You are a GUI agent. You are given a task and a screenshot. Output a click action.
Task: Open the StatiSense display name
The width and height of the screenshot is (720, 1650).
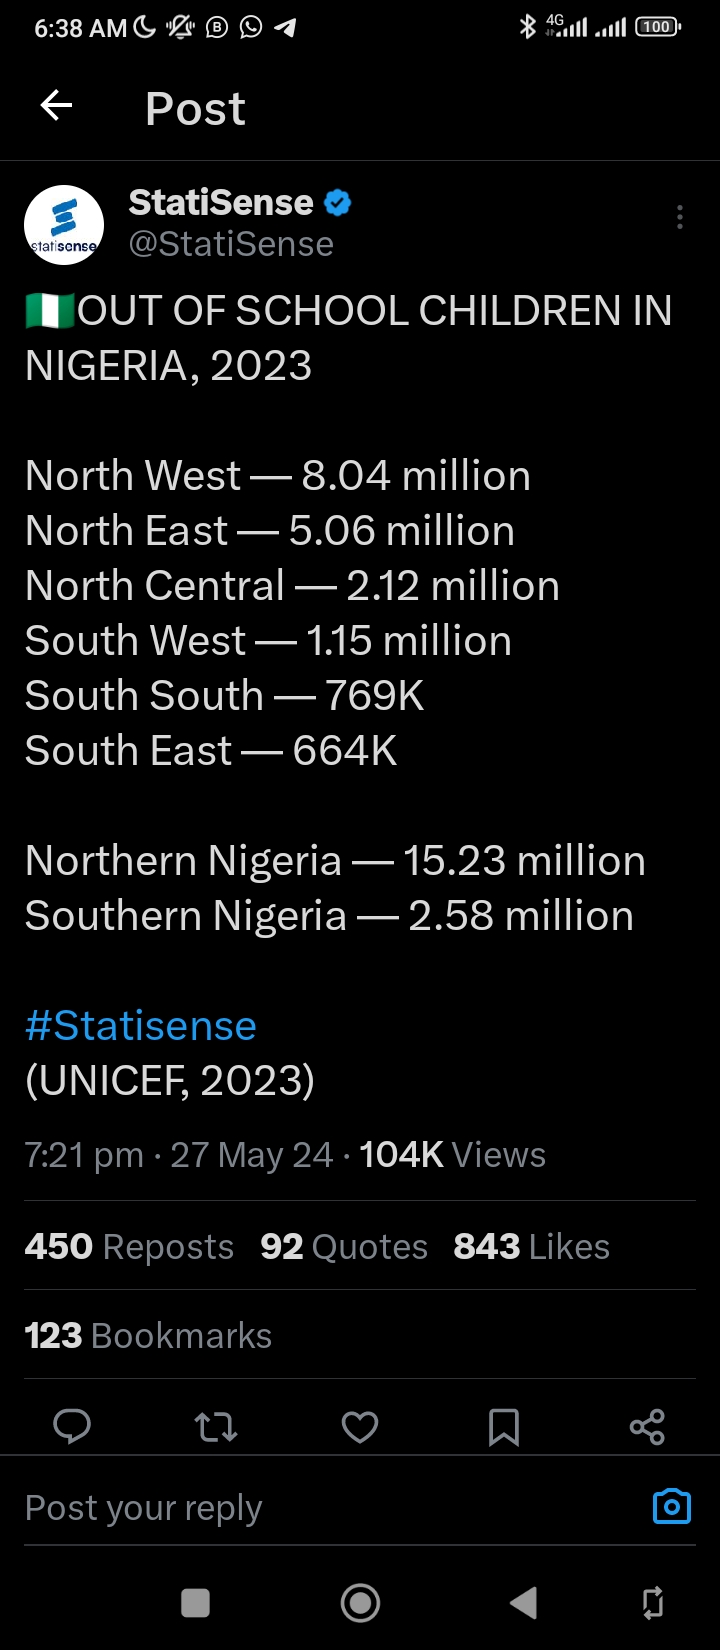click(221, 203)
